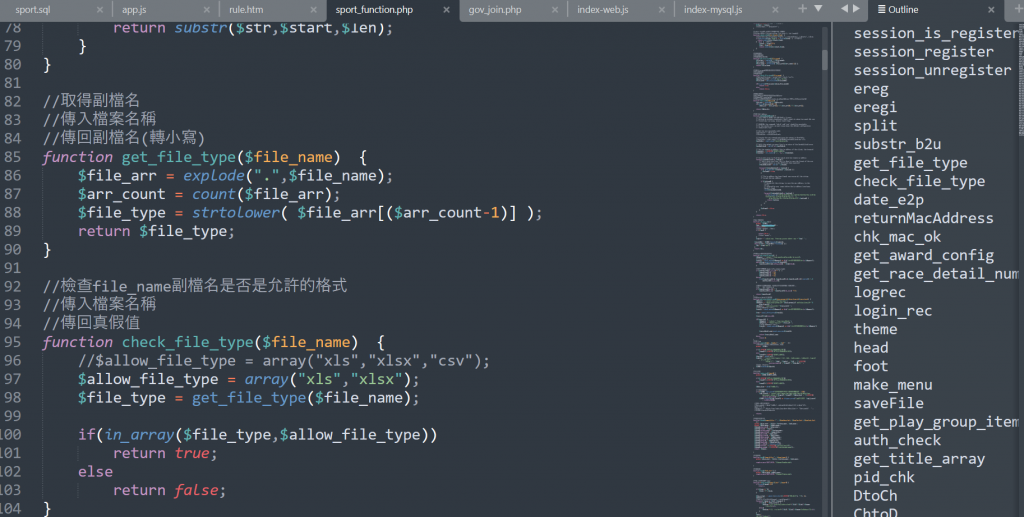Go to DtoCh in the Outline

click(x=875, y=496)
